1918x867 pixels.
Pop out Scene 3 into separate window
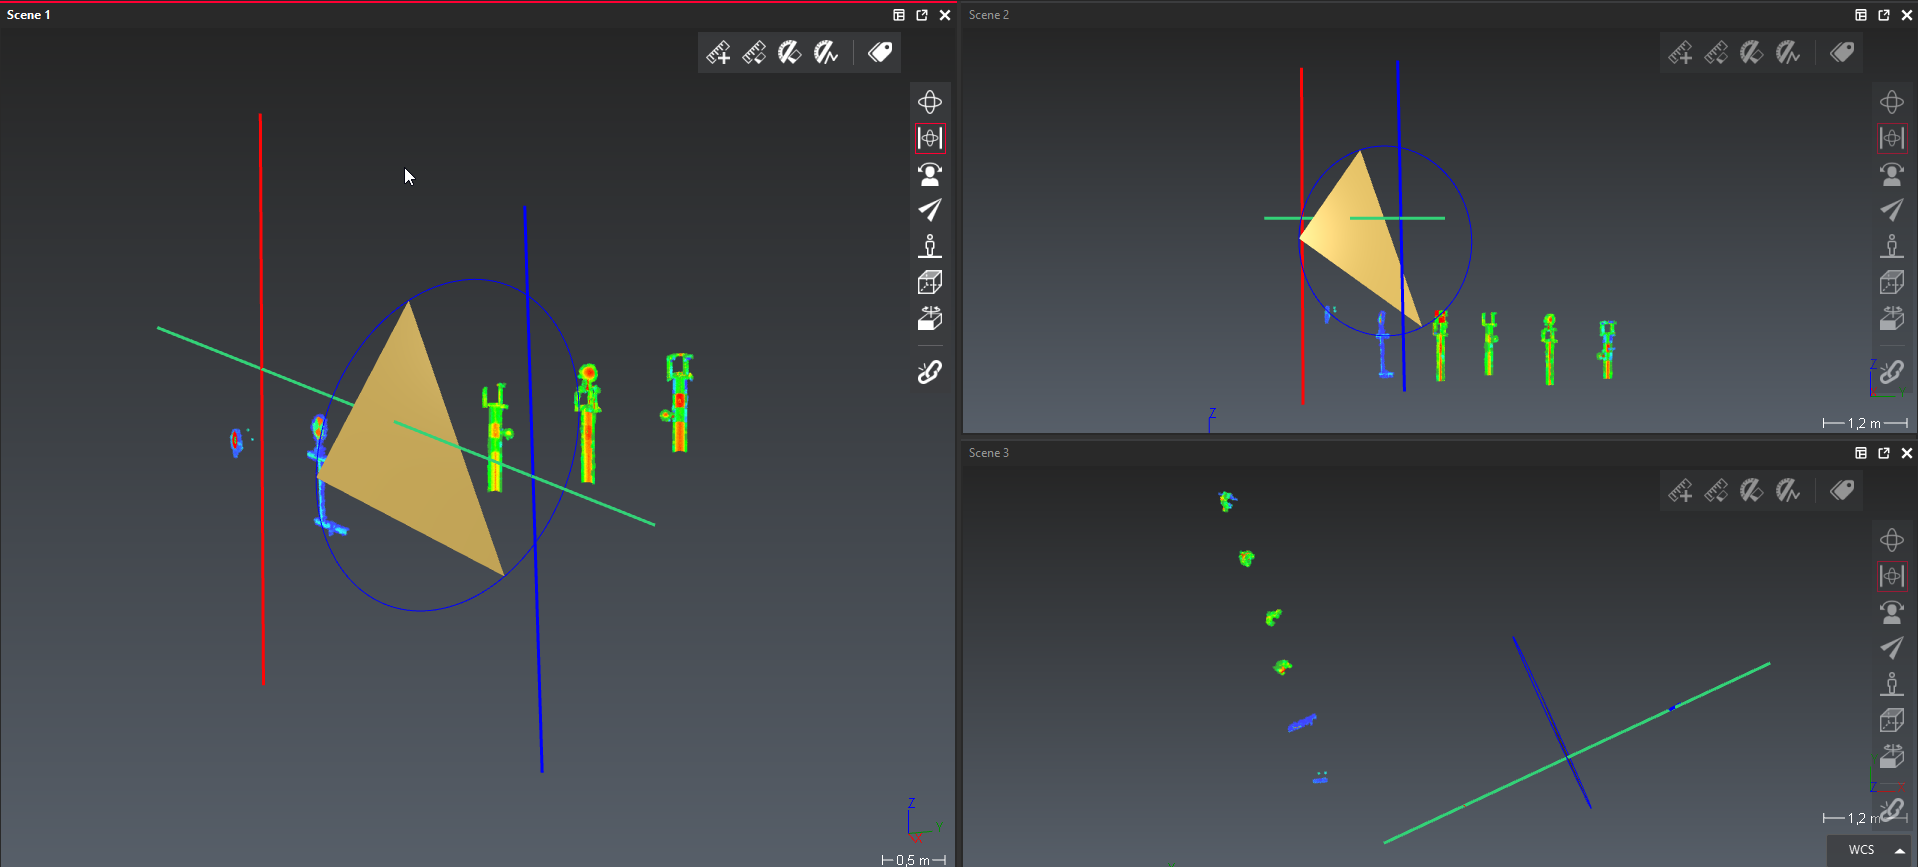1883,453
